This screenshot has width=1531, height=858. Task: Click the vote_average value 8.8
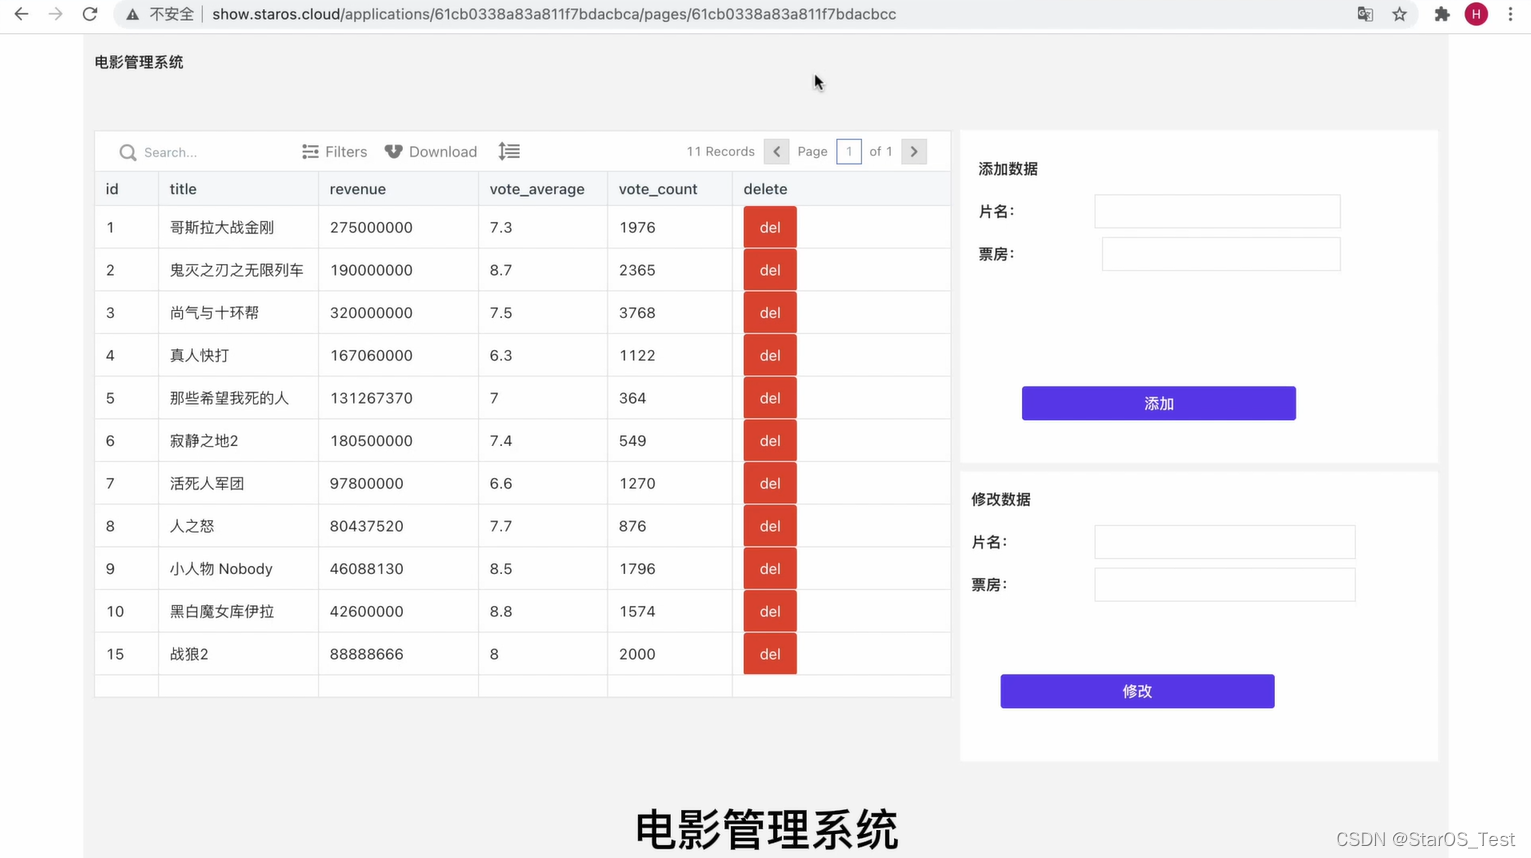[x=501, y=611]
